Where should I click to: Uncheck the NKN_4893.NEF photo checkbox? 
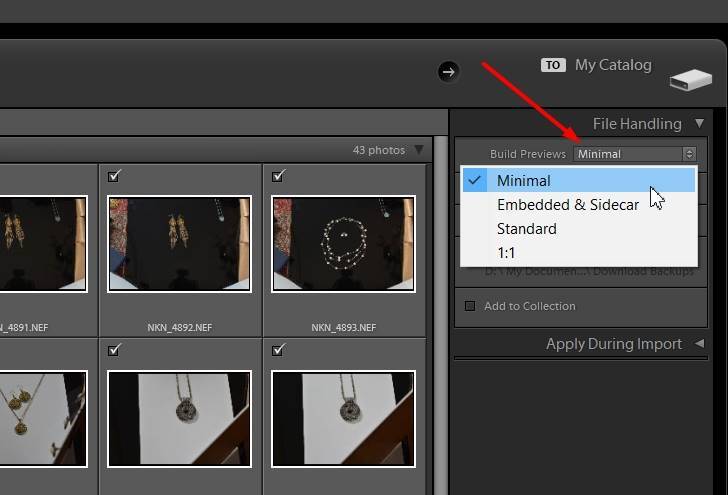(278, 176)
